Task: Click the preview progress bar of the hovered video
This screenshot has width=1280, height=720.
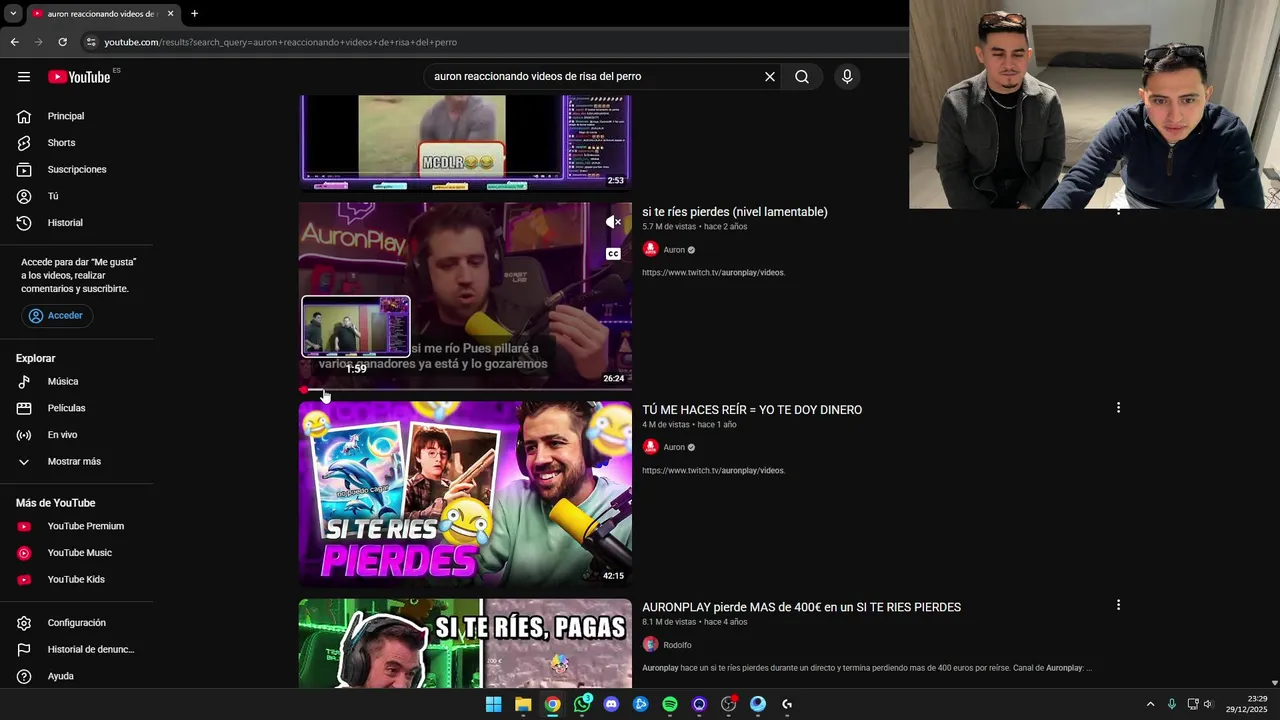Action: tap(465, 389)
